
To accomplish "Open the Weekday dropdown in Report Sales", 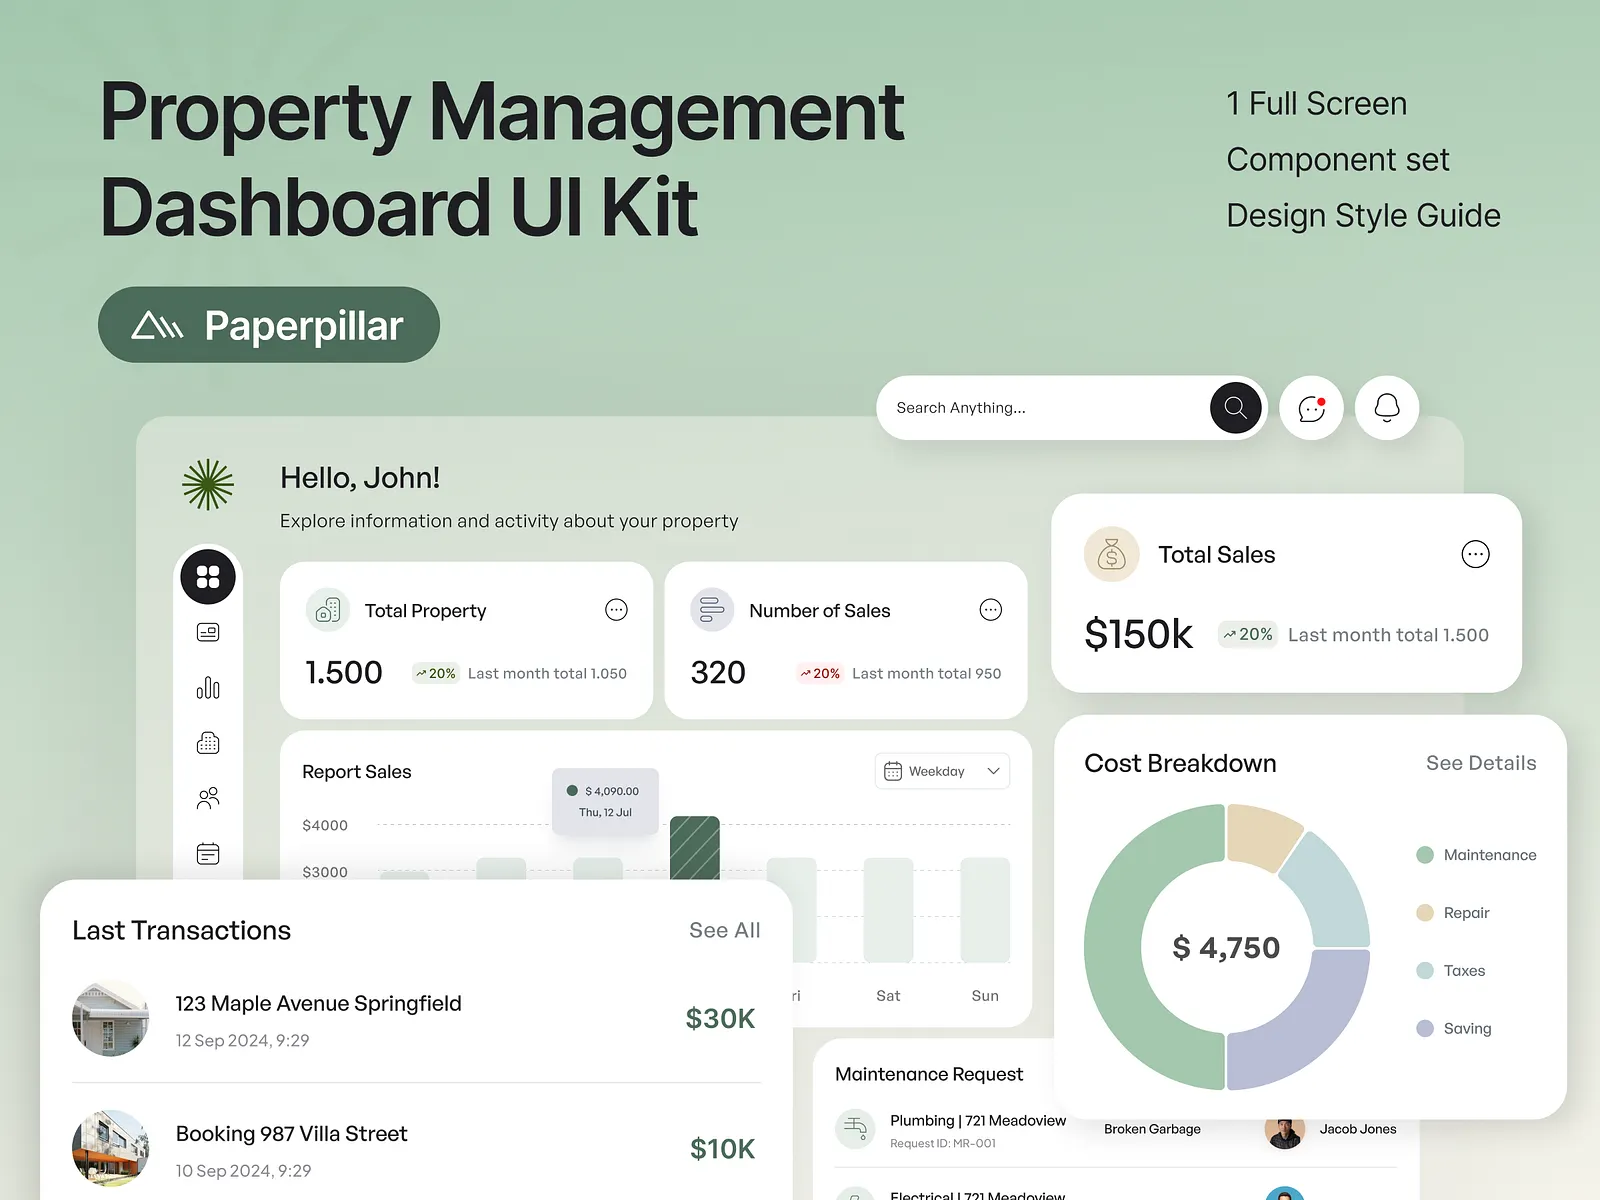I will click(941, 771).
